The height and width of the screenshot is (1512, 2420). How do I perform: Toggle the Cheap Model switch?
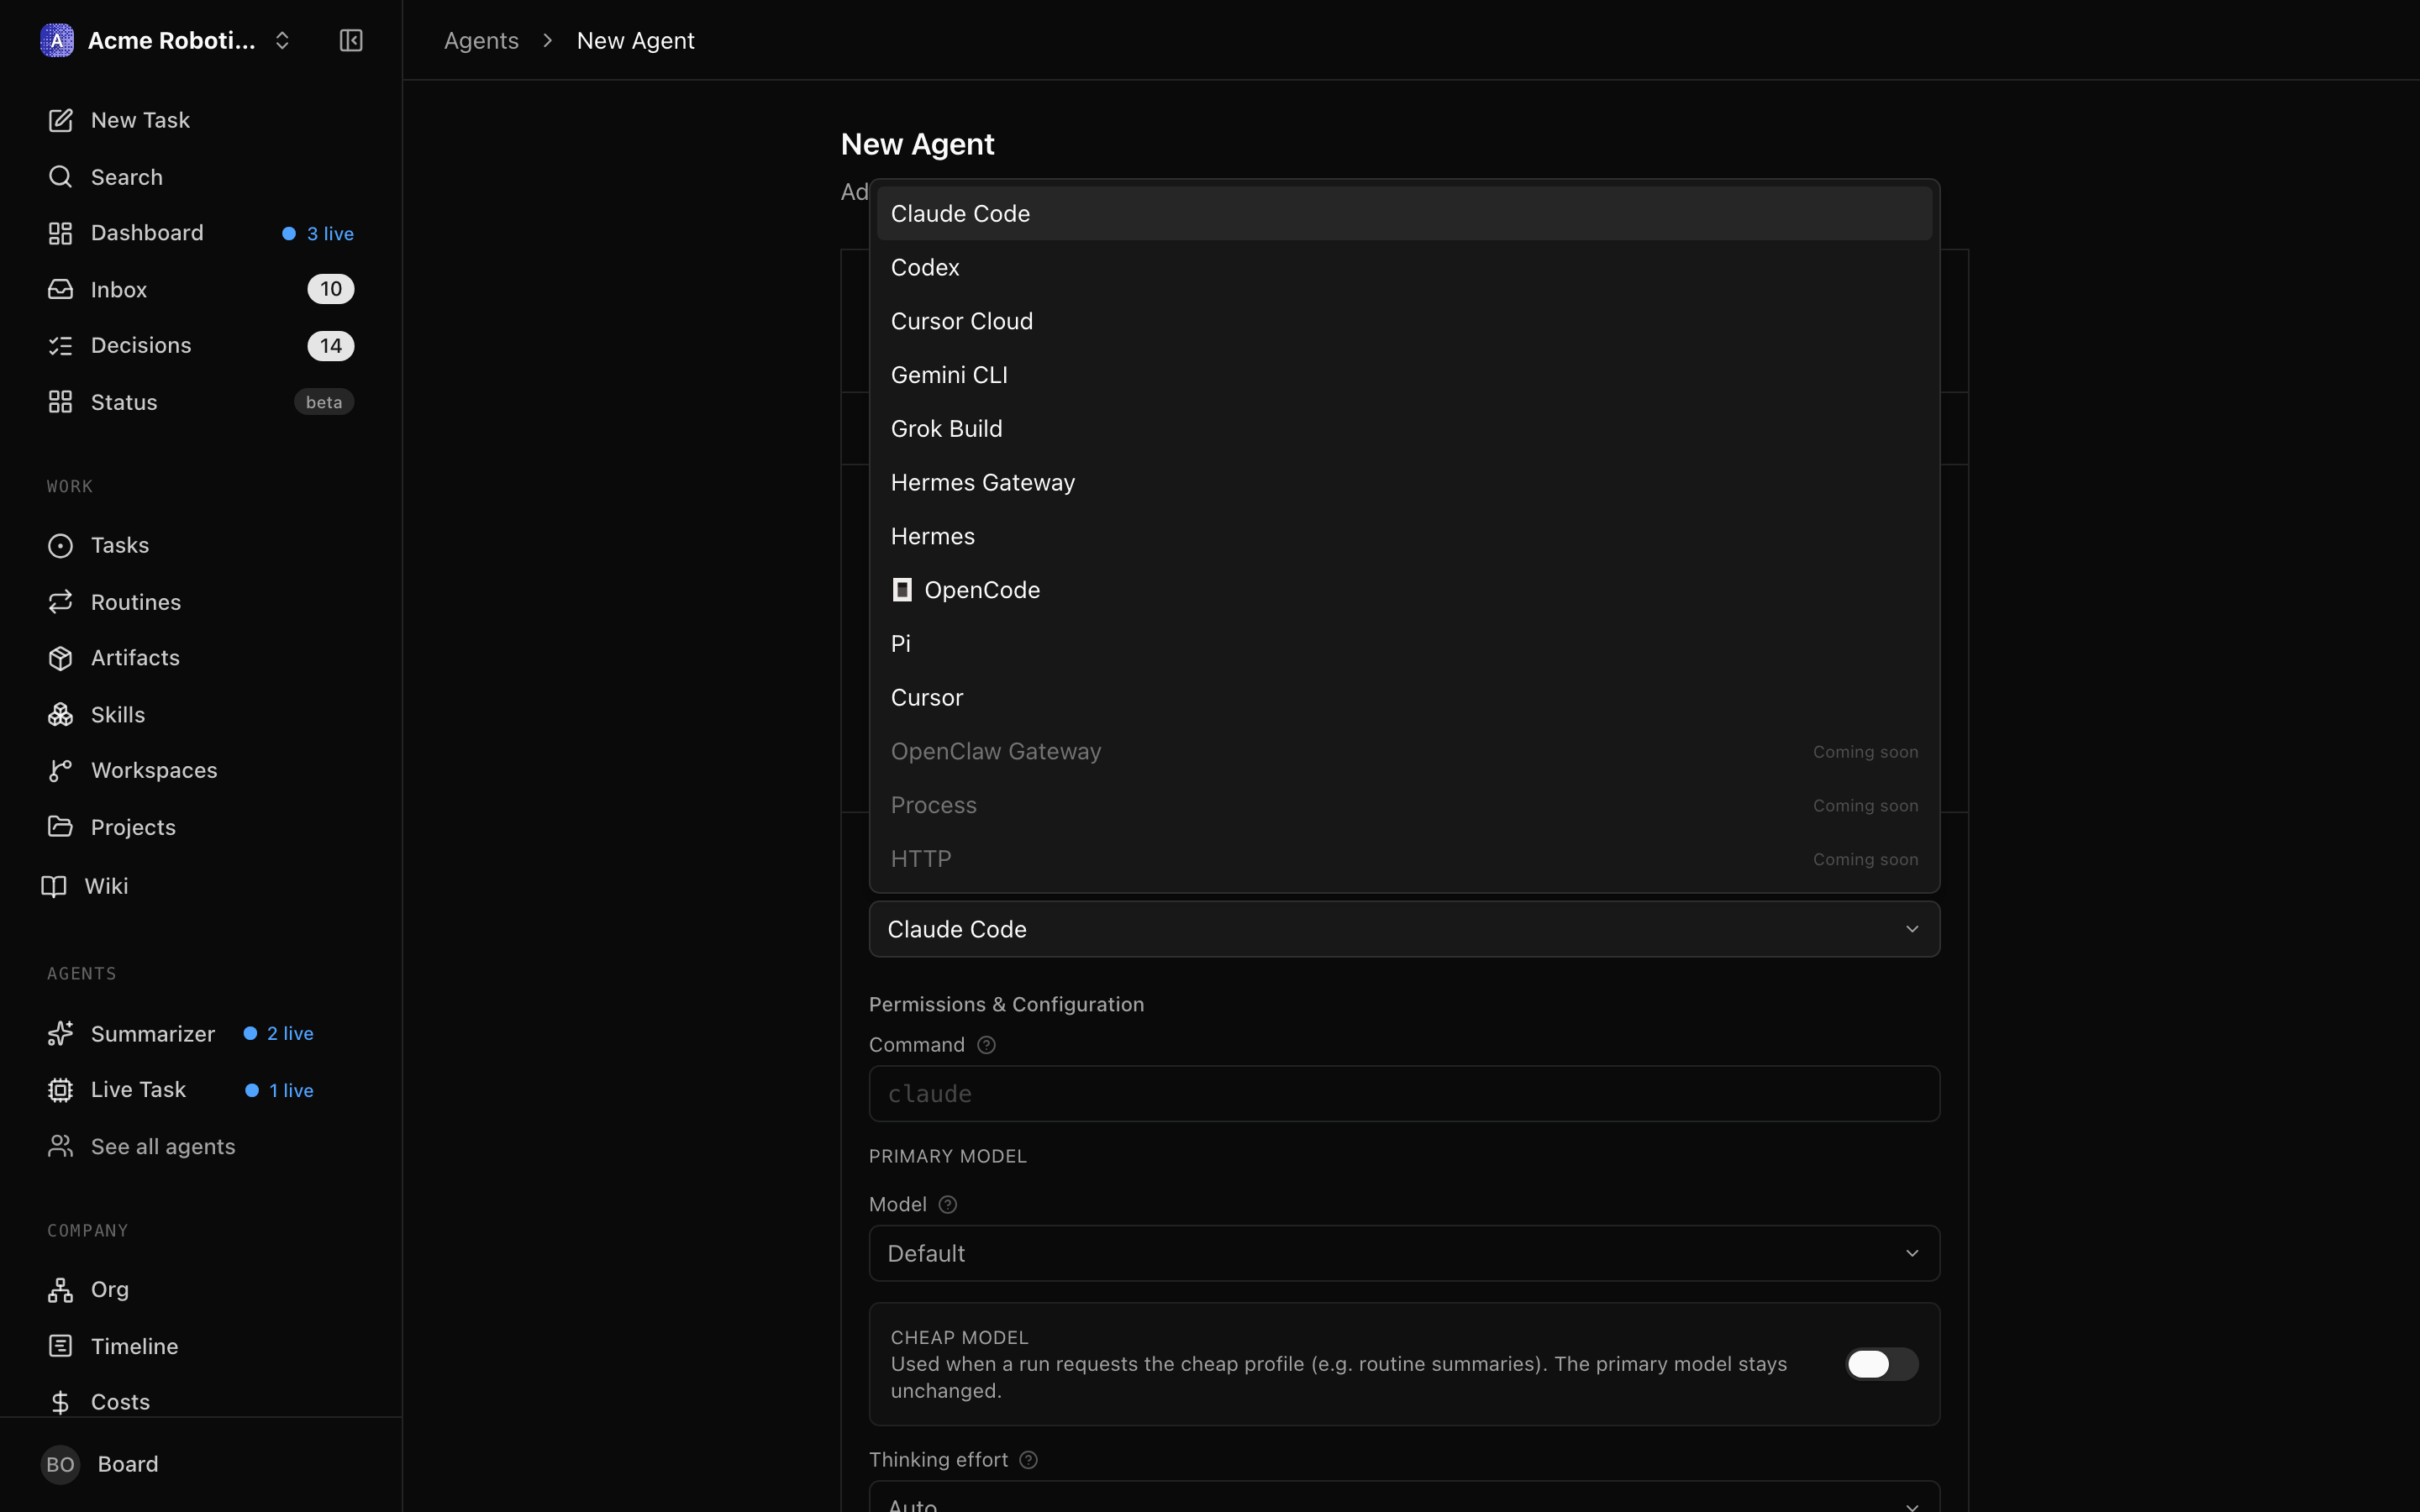pyautogui.click(x=1881, y=1364)
